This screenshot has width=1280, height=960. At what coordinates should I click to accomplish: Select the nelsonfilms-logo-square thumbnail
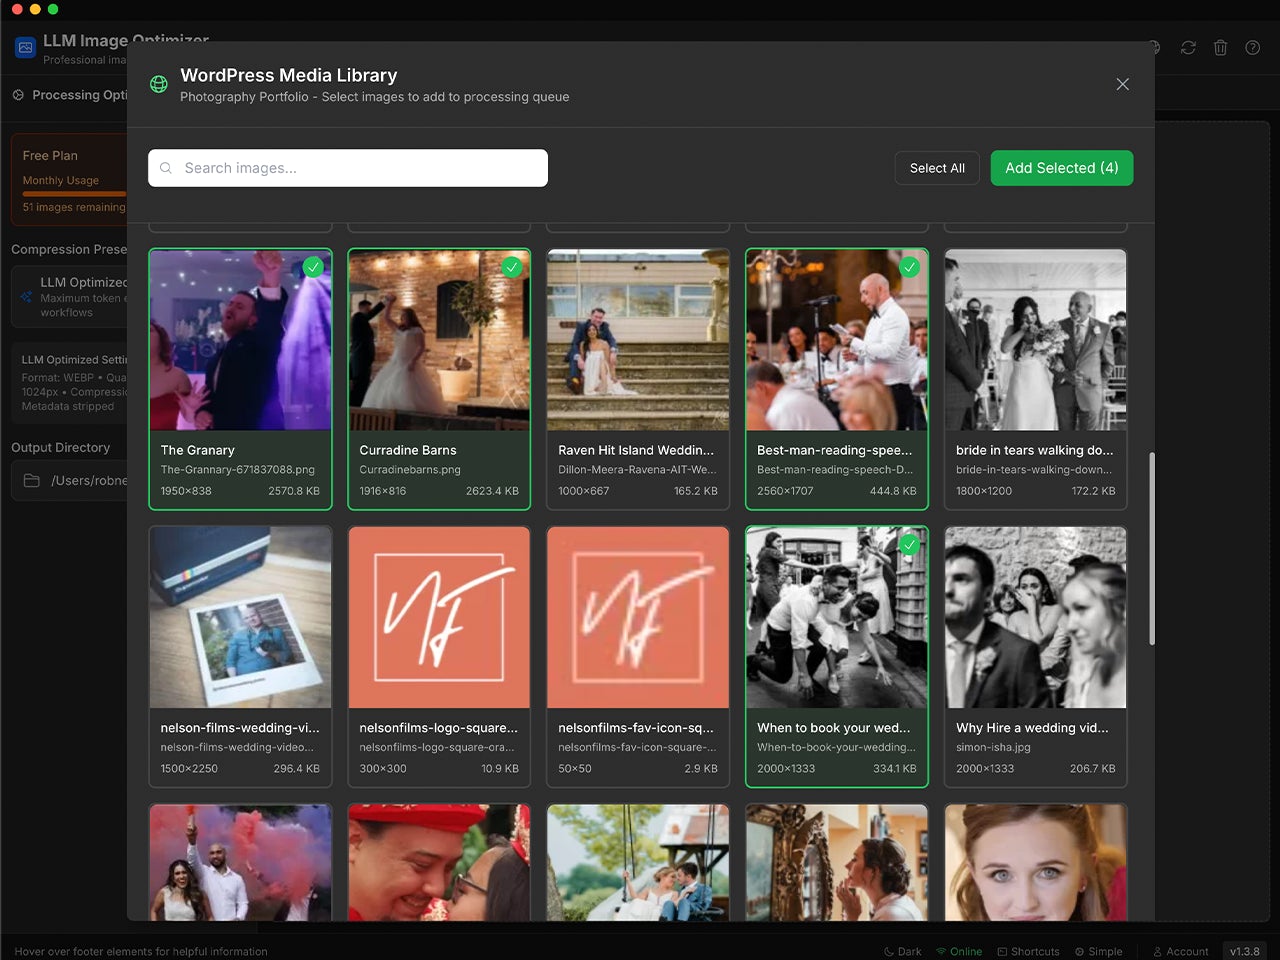439,618
